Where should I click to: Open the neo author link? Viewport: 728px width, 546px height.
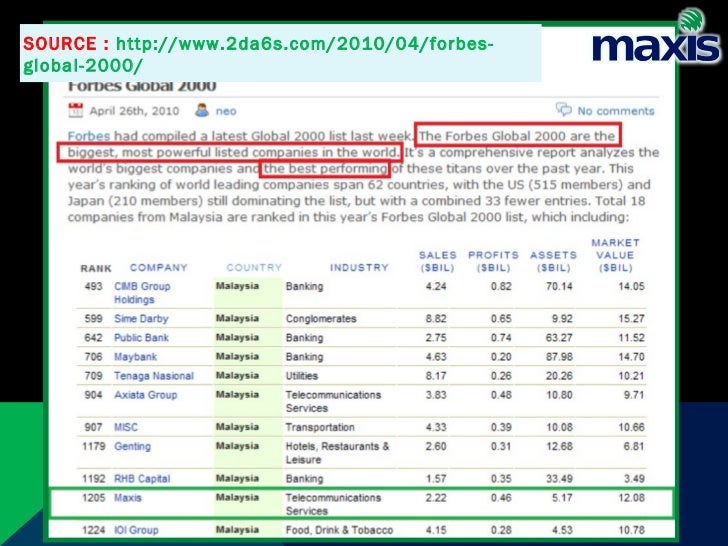(226, 111)
